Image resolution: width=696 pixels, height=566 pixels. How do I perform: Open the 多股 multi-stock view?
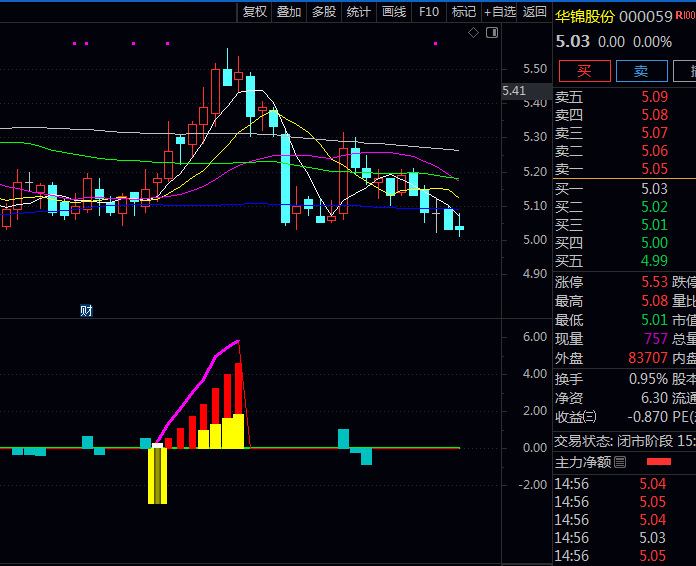(323, 12)
